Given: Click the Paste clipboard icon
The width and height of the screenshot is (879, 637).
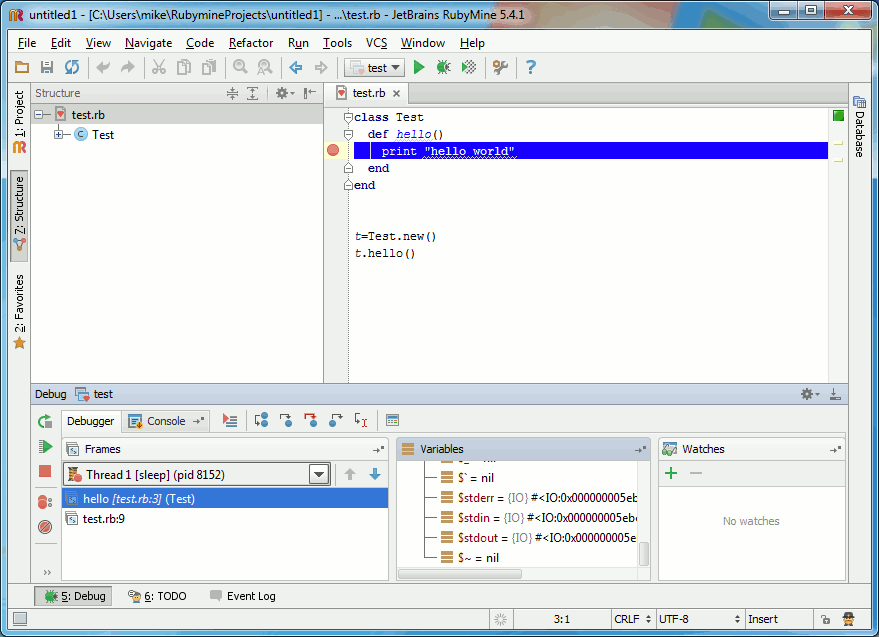Looking at the screenshot, I should point(209,68).
